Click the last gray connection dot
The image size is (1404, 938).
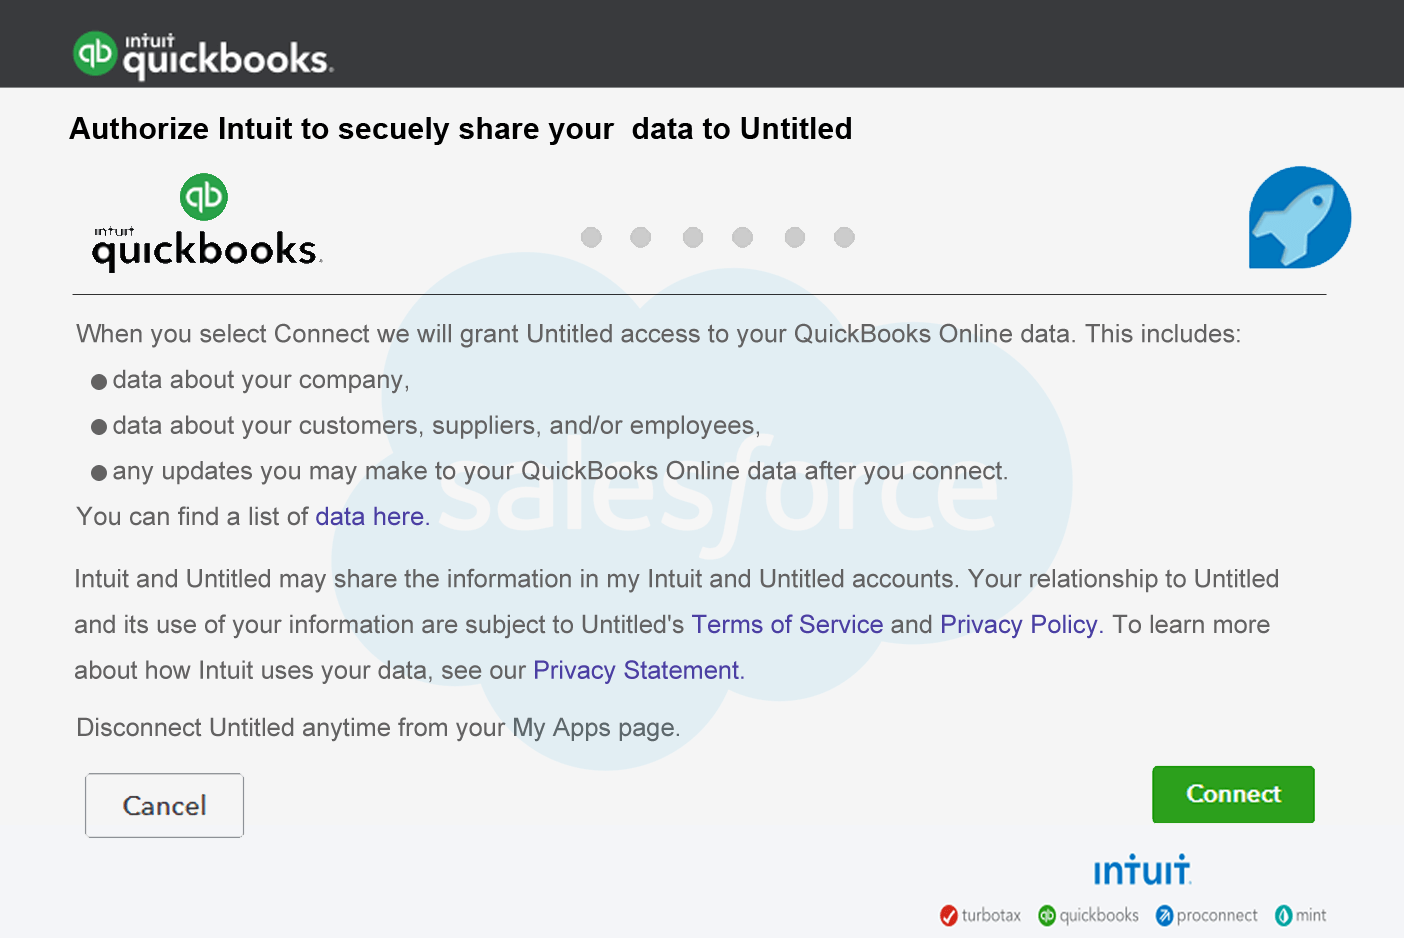click(843, 237)
